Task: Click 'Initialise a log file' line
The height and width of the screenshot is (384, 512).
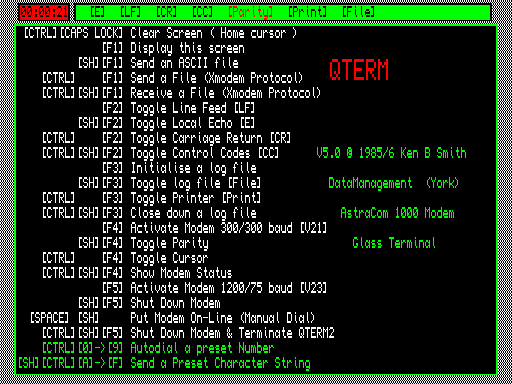Action: pos(193,169)
